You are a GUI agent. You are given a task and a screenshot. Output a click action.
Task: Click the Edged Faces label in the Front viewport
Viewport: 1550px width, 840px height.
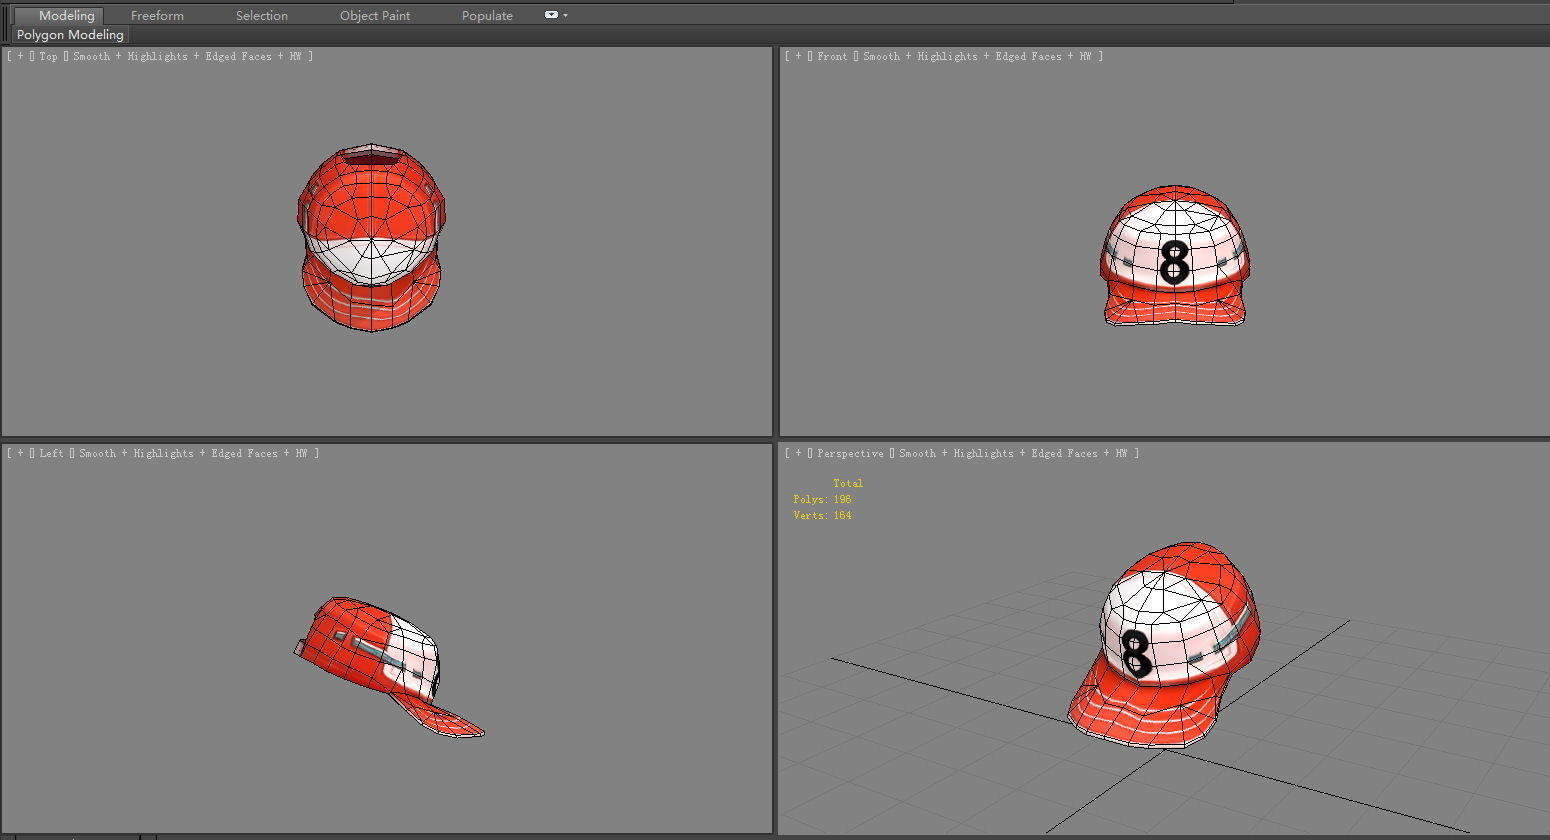point(1027,56)
